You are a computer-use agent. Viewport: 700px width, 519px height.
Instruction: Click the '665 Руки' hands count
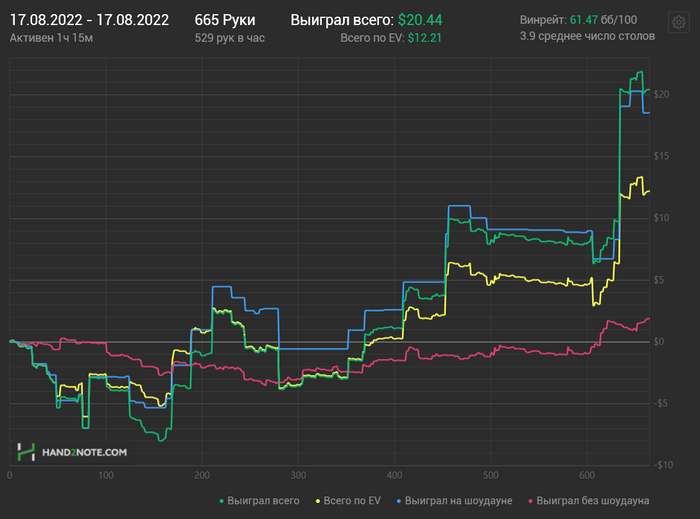[225, 20]
